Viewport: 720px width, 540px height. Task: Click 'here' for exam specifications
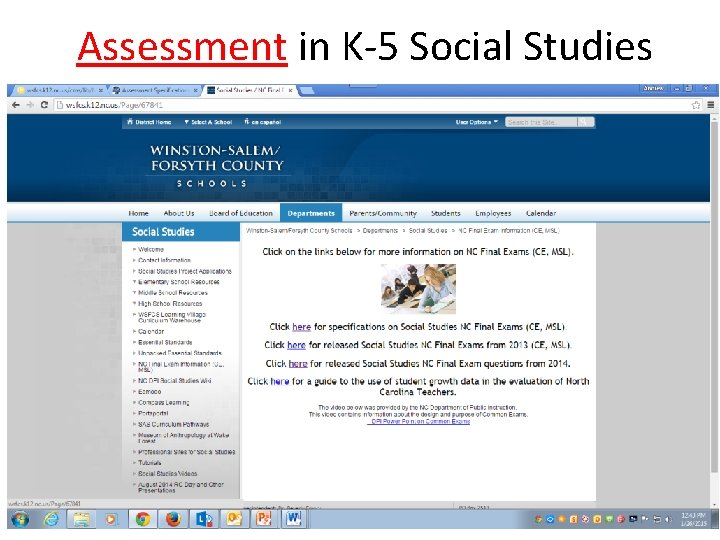(302, 327)
